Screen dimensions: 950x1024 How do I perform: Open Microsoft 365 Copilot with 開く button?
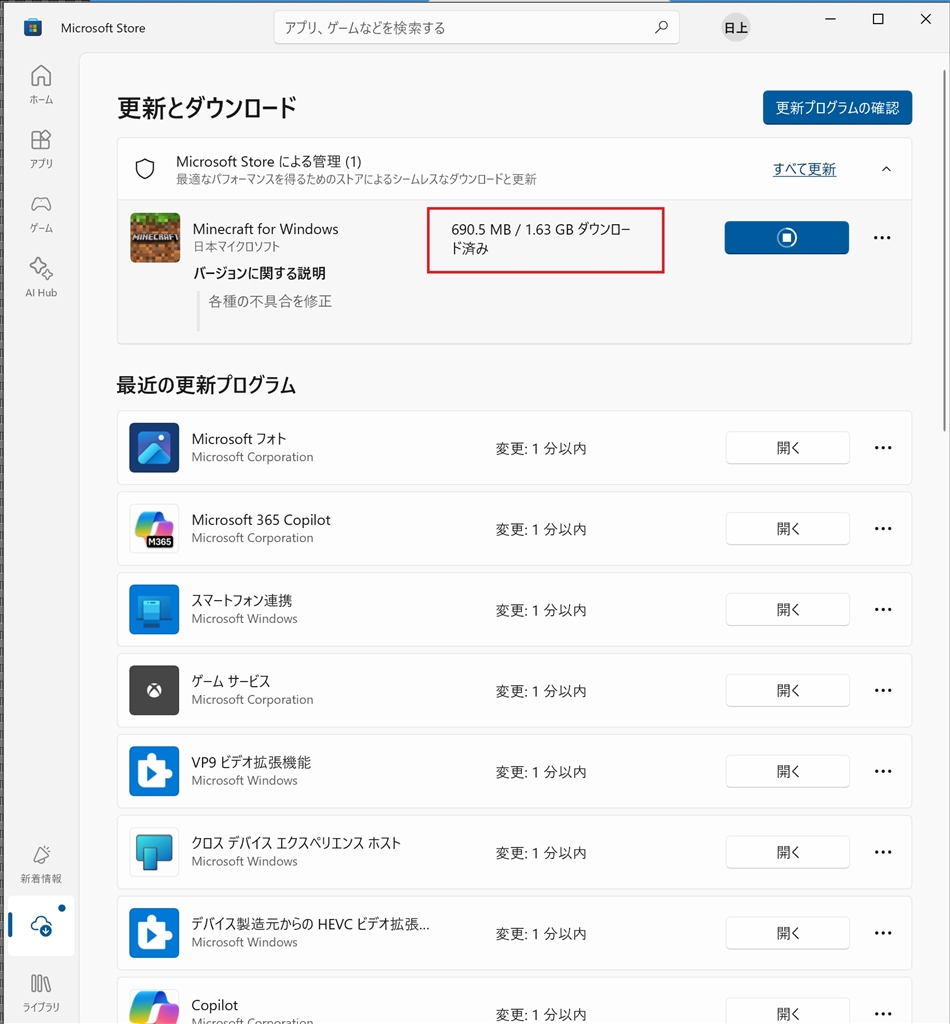(787, 528)
